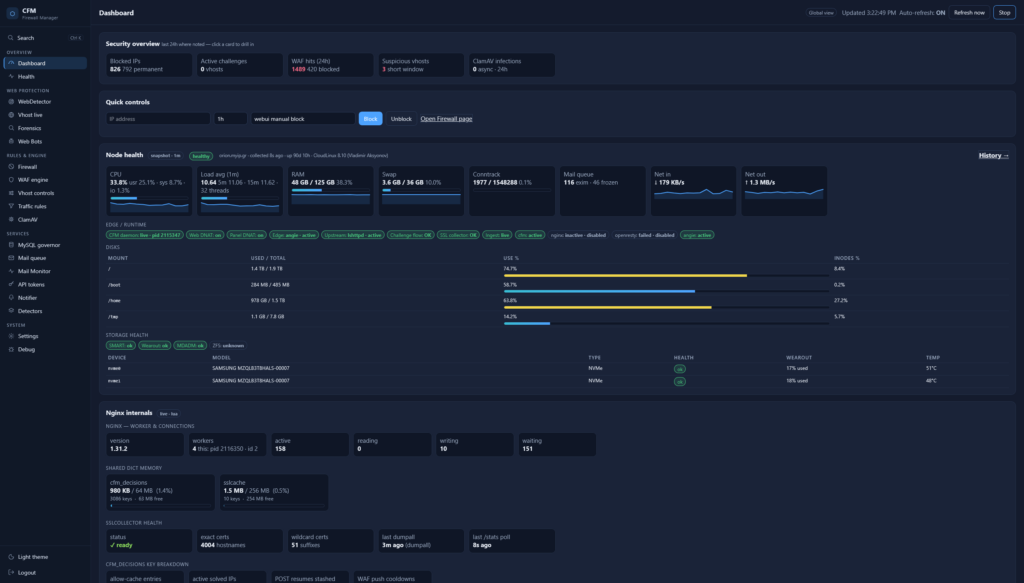Open Vhost live via globe icon

point(11,115)
